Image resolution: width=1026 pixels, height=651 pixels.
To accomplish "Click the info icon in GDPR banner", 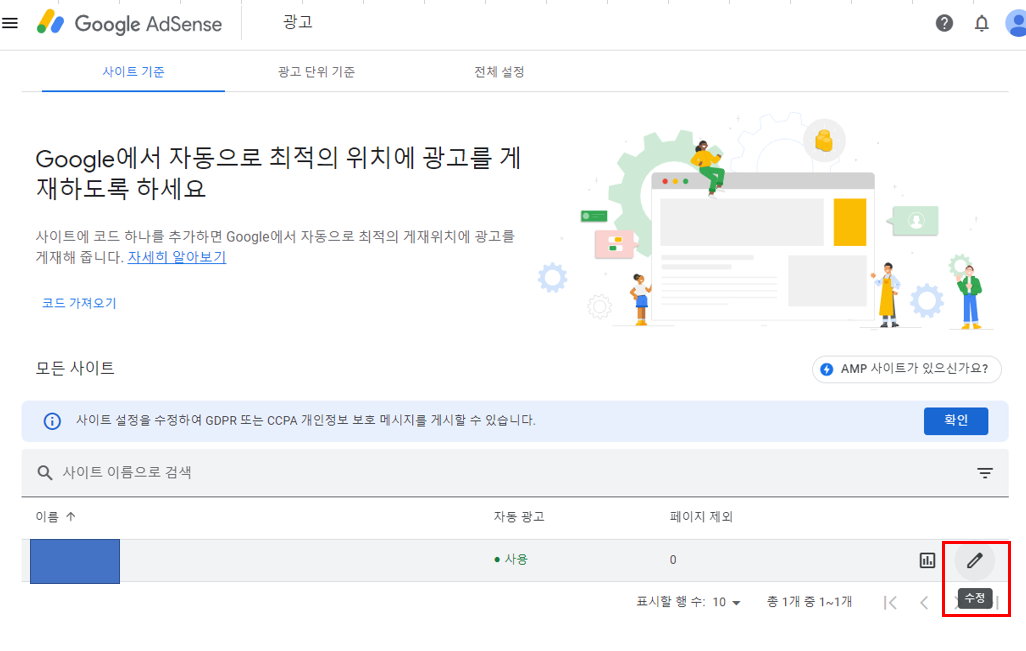I will tap(52, 421).
